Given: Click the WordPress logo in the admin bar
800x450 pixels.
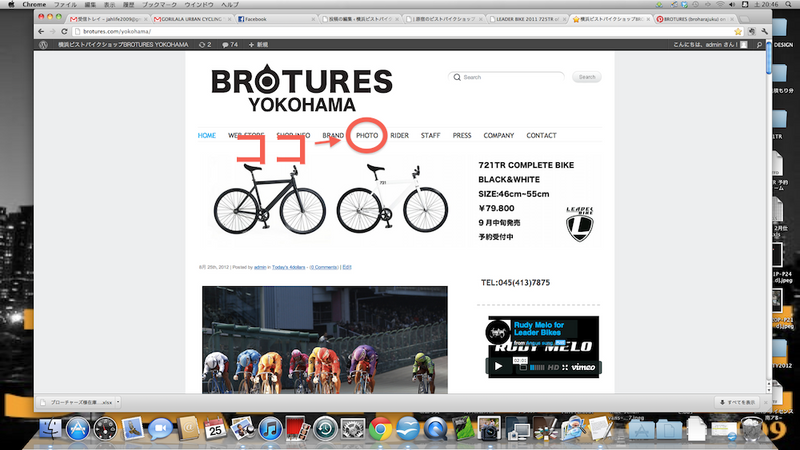Looking at the screenshot, I should [43, 45].
